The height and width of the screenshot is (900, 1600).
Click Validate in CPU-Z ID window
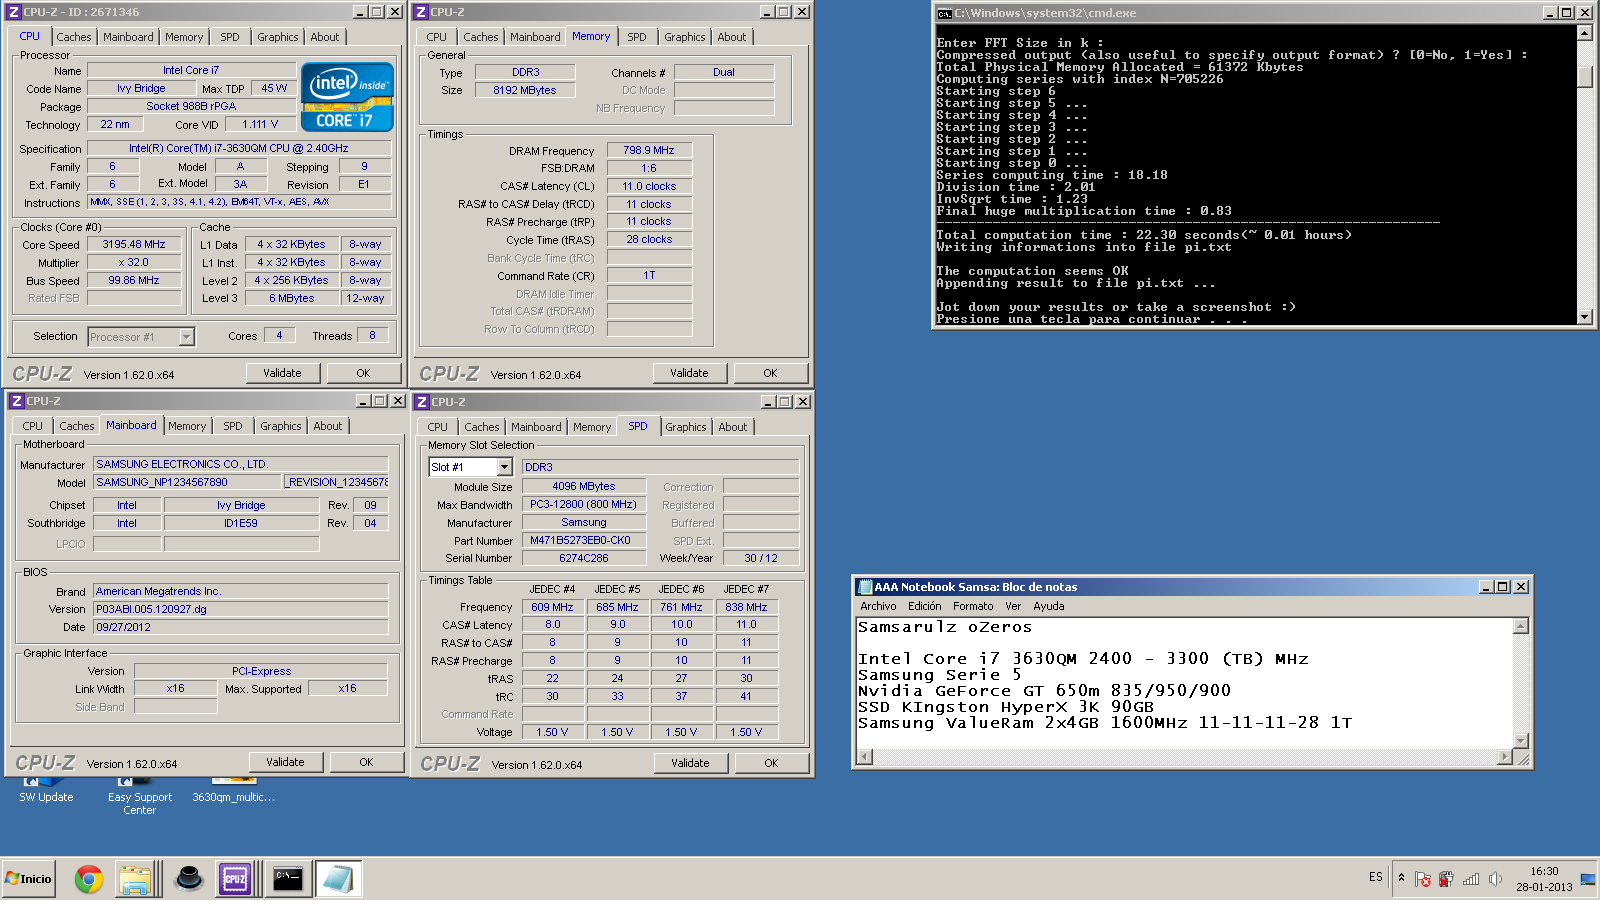tap(282, 373)
